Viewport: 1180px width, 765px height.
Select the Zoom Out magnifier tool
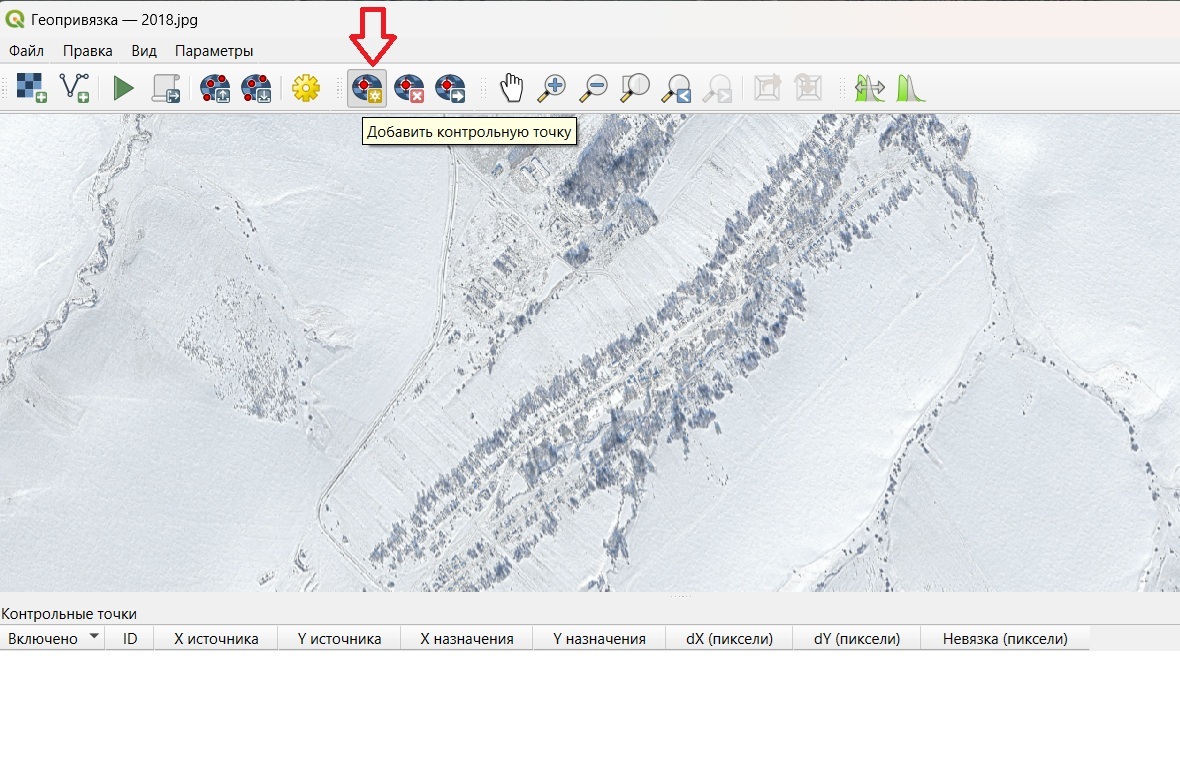[x=593, y=88]
